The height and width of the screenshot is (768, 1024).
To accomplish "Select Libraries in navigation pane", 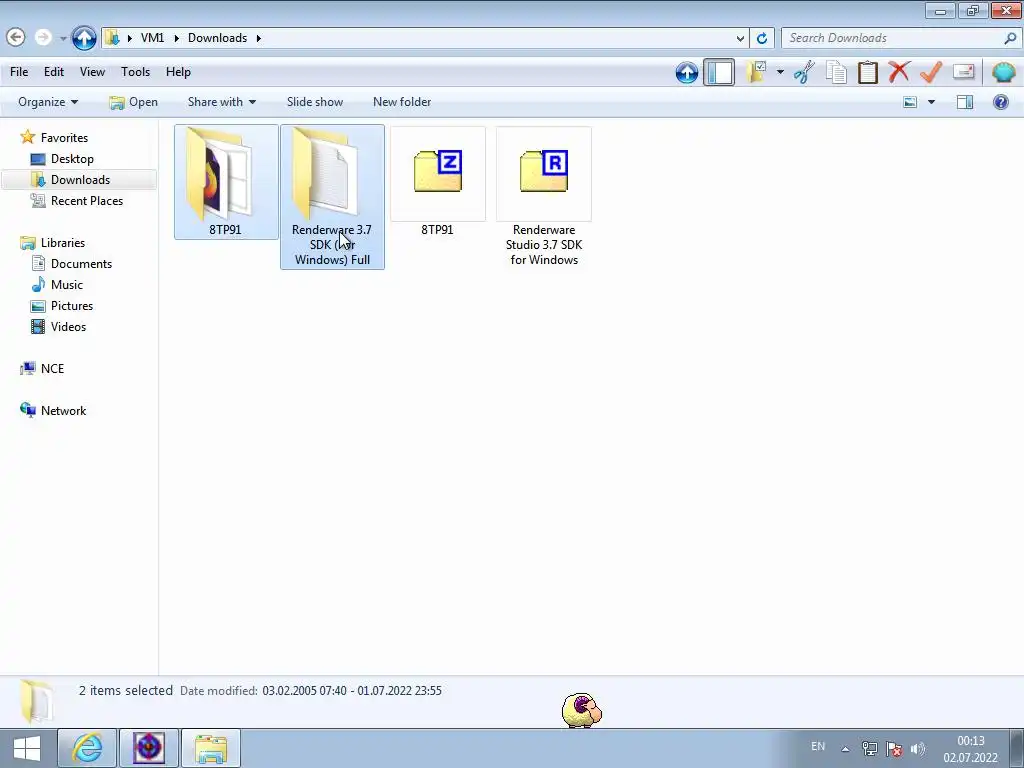I will [x=63, y=243].
